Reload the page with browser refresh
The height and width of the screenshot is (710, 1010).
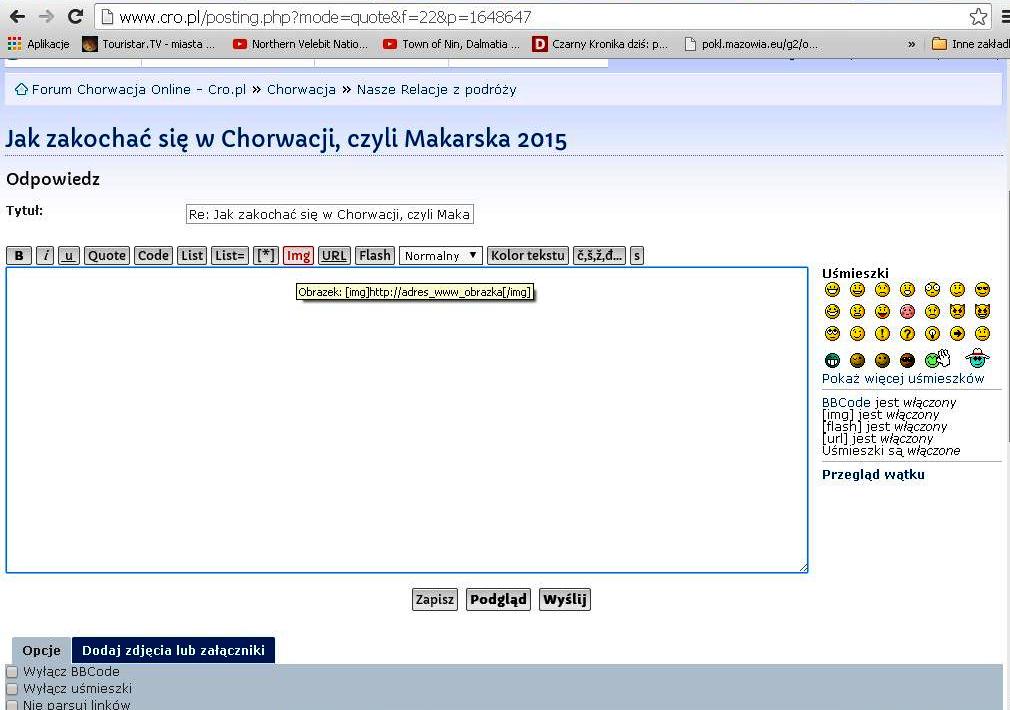coord(75,17)
